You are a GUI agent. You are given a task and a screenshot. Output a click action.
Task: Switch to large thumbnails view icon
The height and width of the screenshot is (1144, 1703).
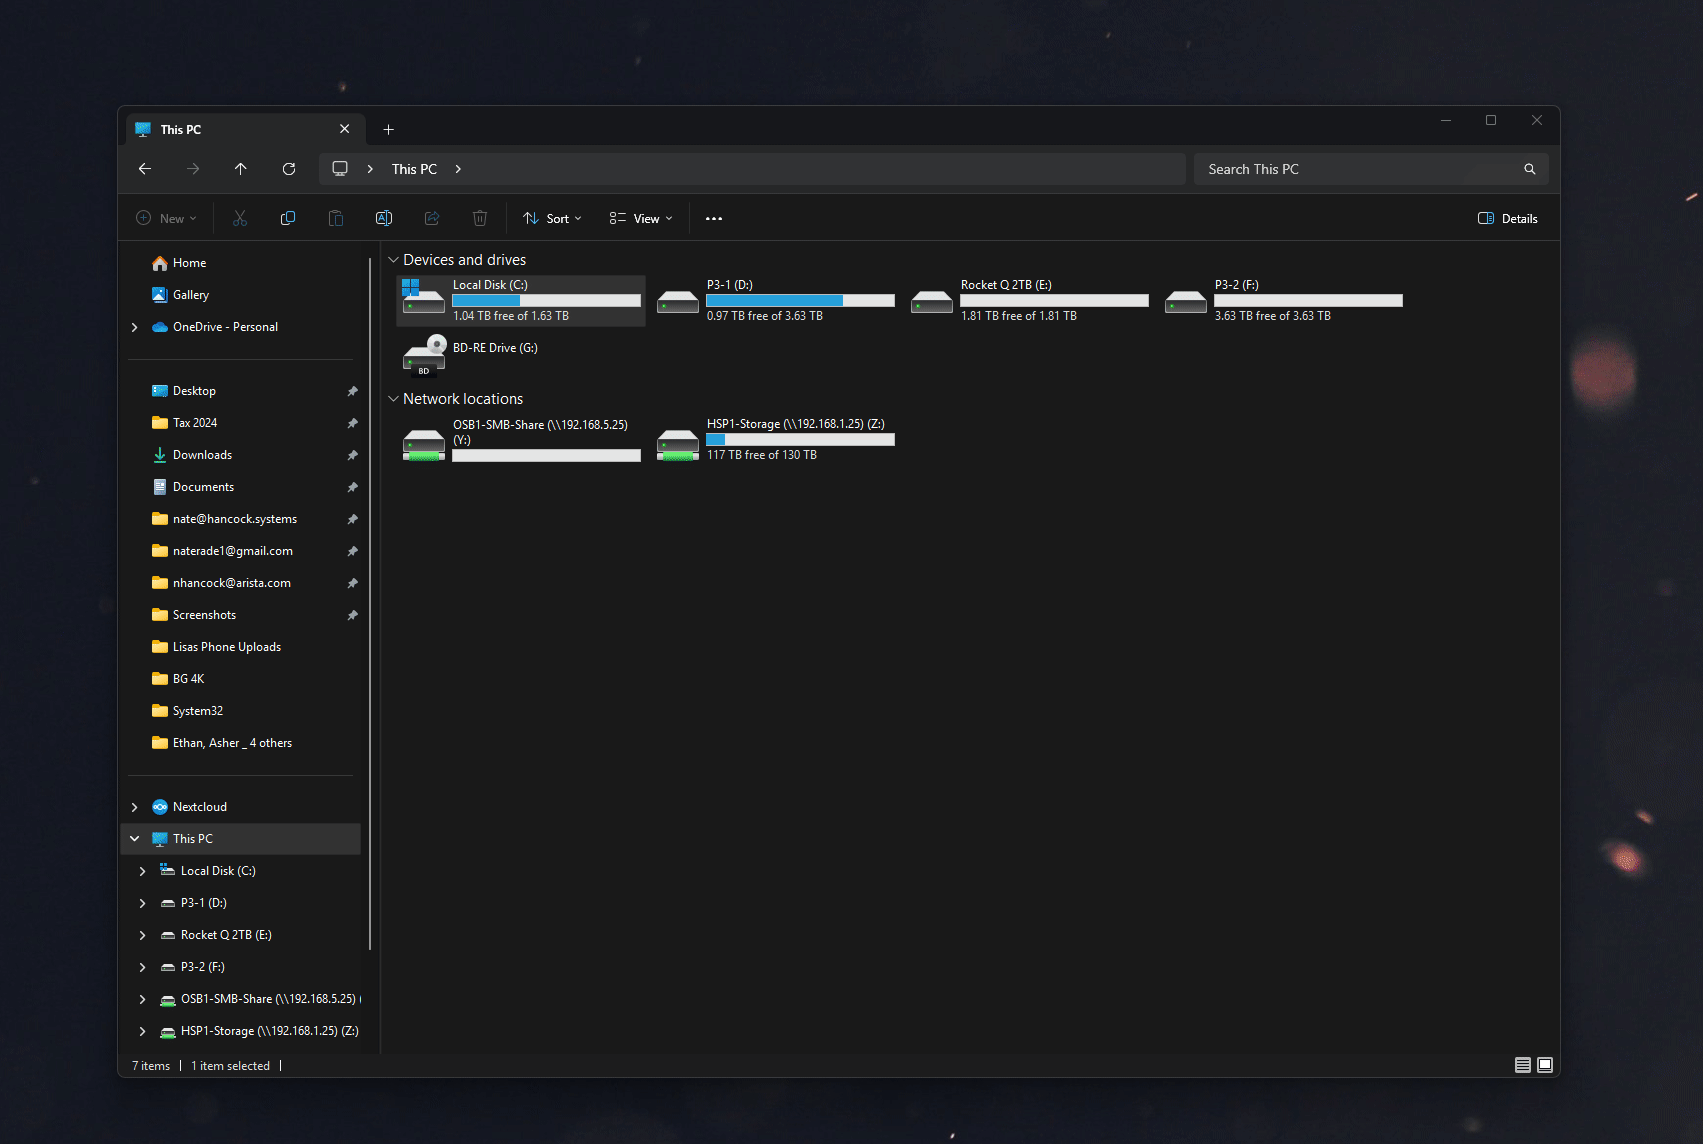(1545, 1065)
